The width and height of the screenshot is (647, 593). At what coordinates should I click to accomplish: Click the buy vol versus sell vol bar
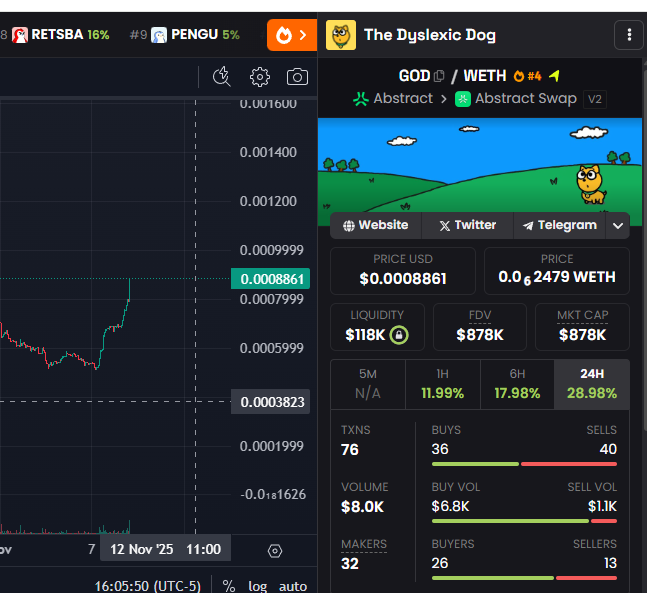click(524, 521)
